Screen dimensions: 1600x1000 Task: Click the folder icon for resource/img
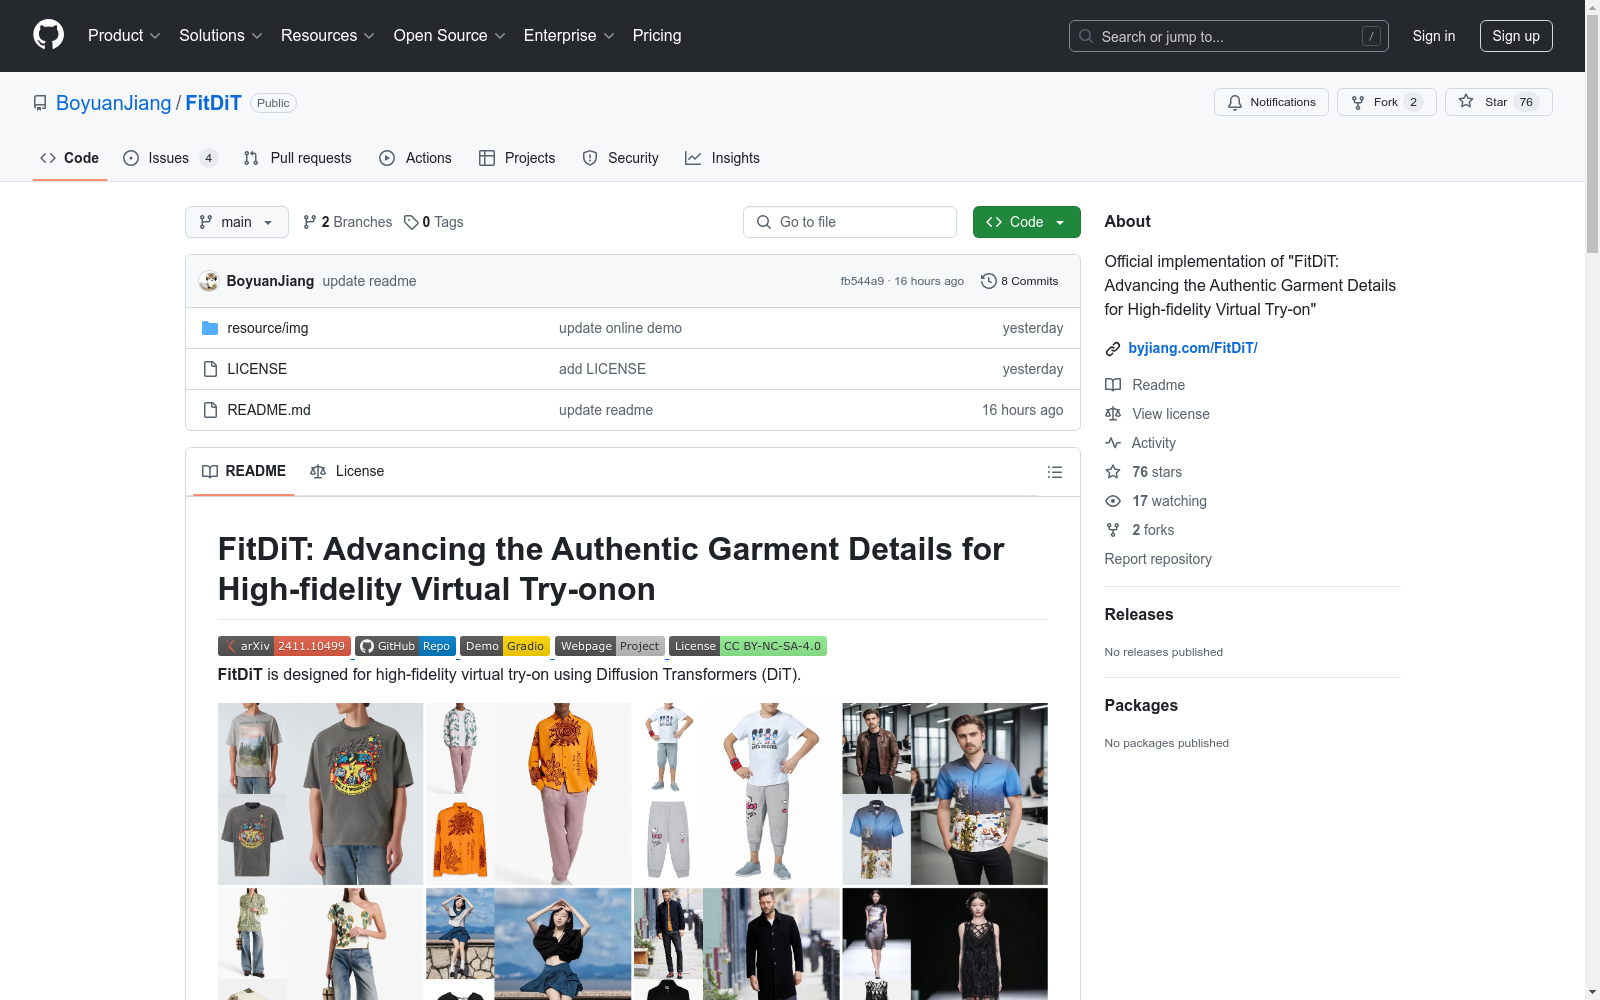click(210, 328)
